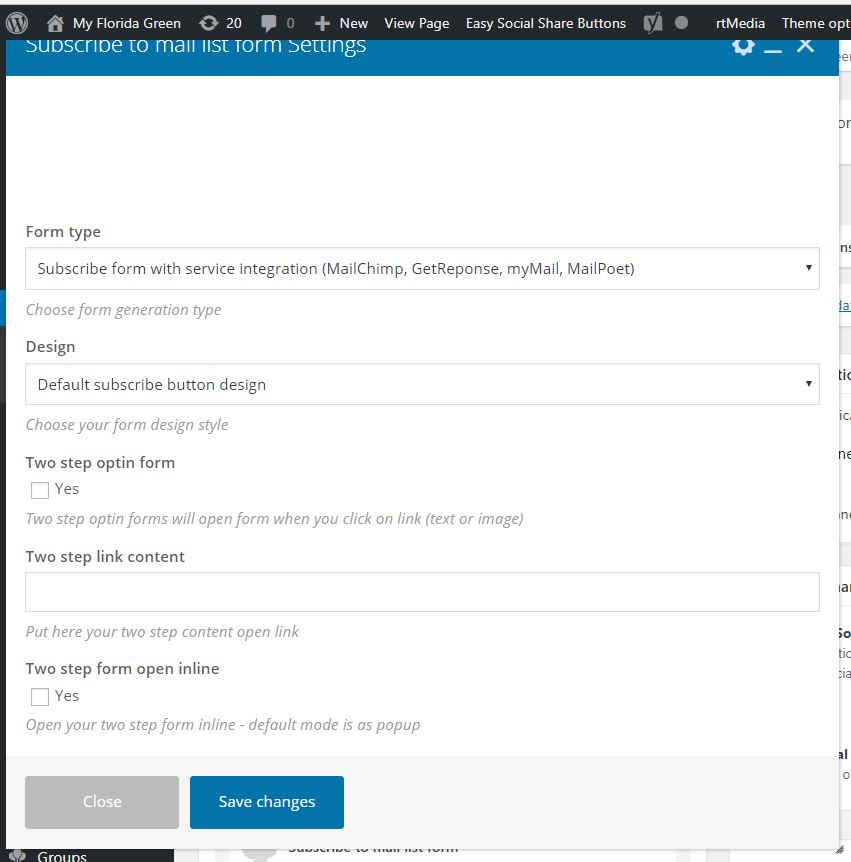Image resolution: width=851 pixels, height=862 pixels.
Task: Open the Form type dropdown
Action: click(422, 268)
